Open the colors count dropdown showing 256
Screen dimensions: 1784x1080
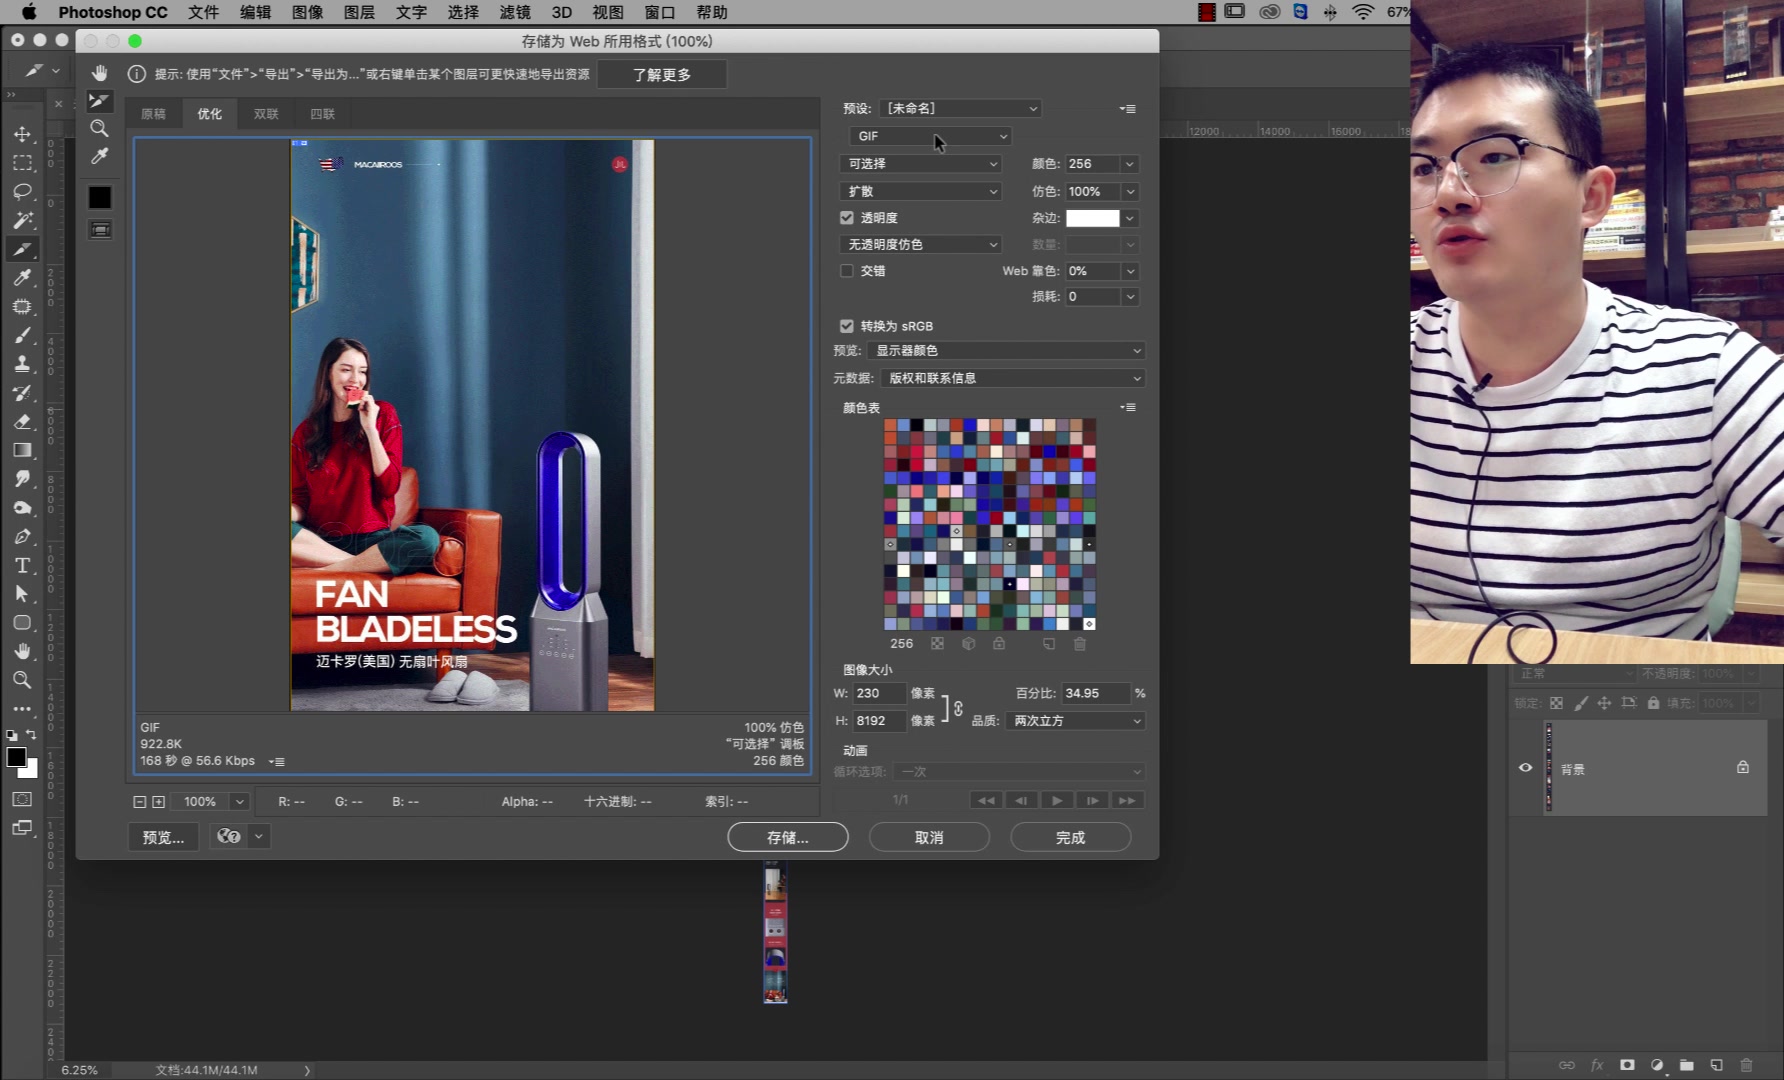(1130, 164)
